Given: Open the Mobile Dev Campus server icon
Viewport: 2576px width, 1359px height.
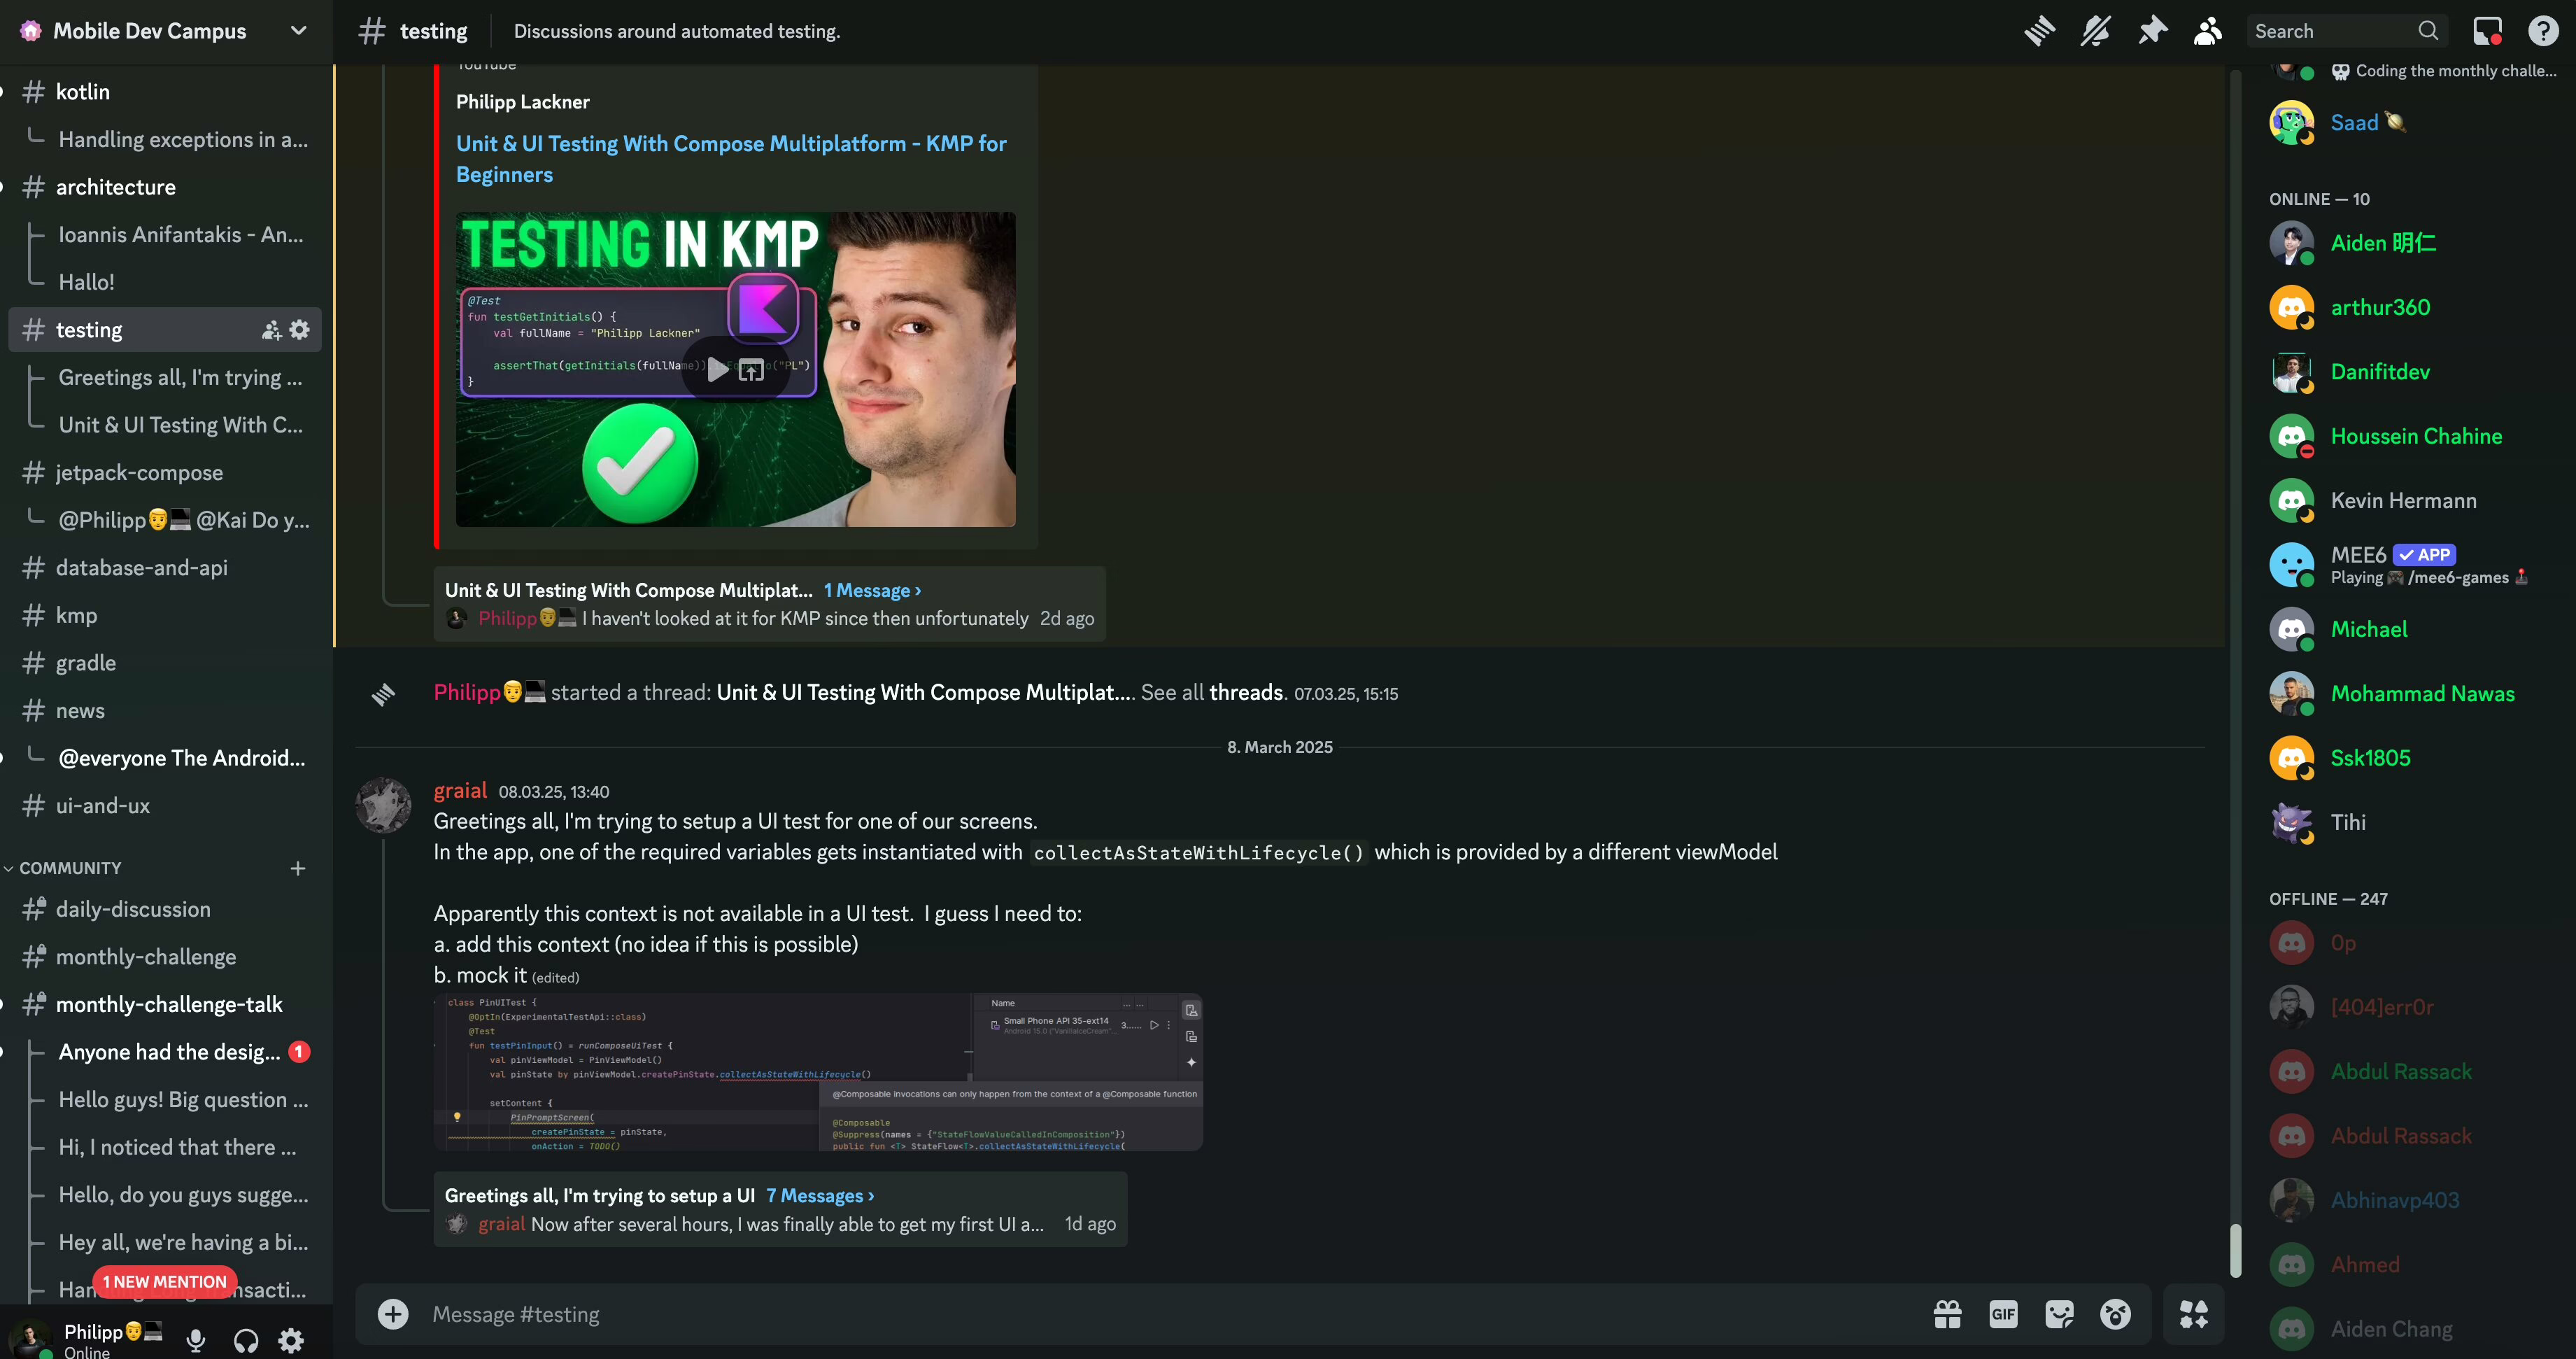Looking at the screenshot, I should 30,31.
